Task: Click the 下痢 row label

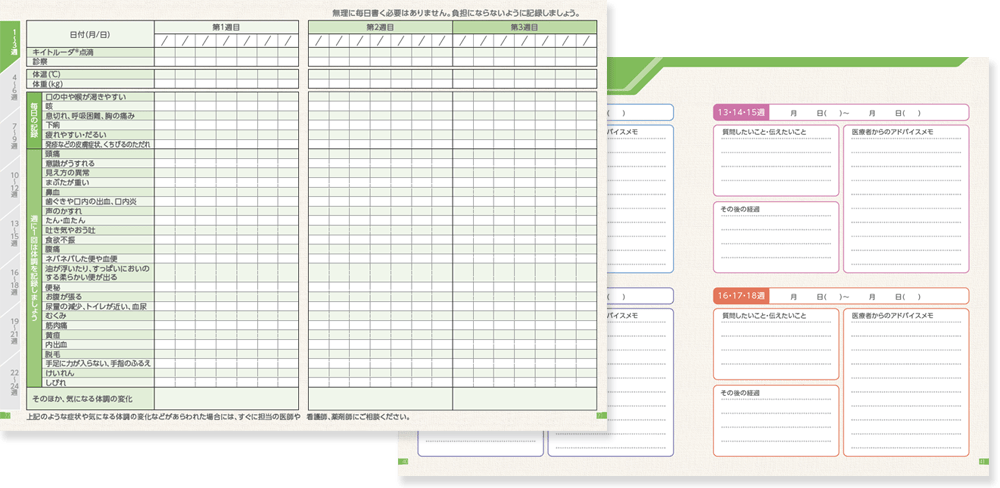Action: coord(98,125)
